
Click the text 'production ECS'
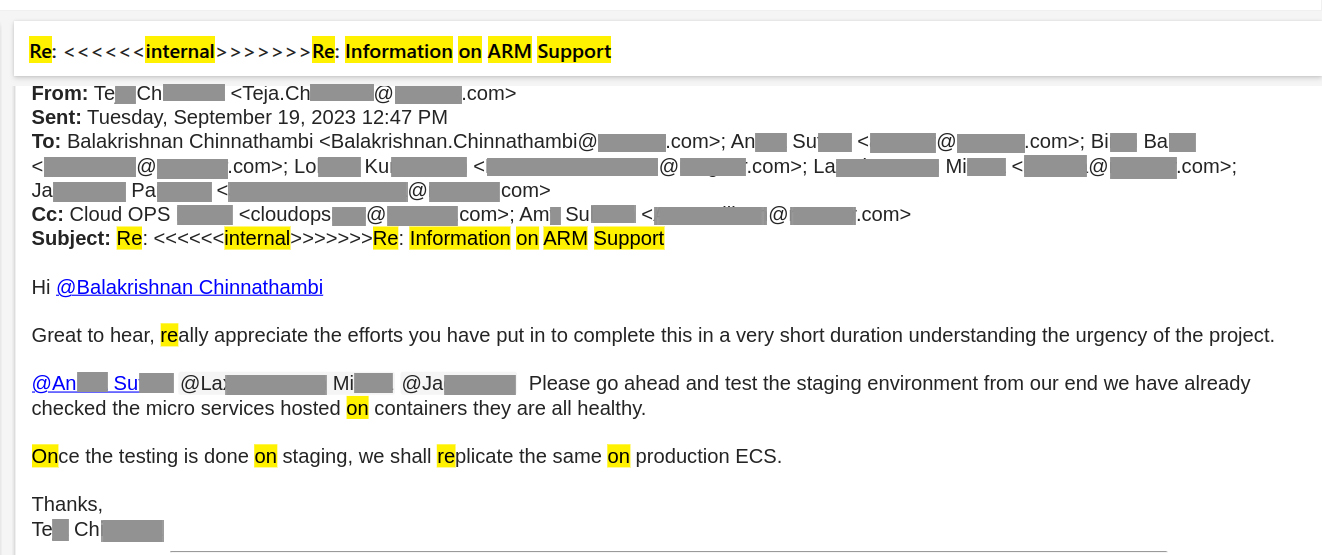coord(706,456)
